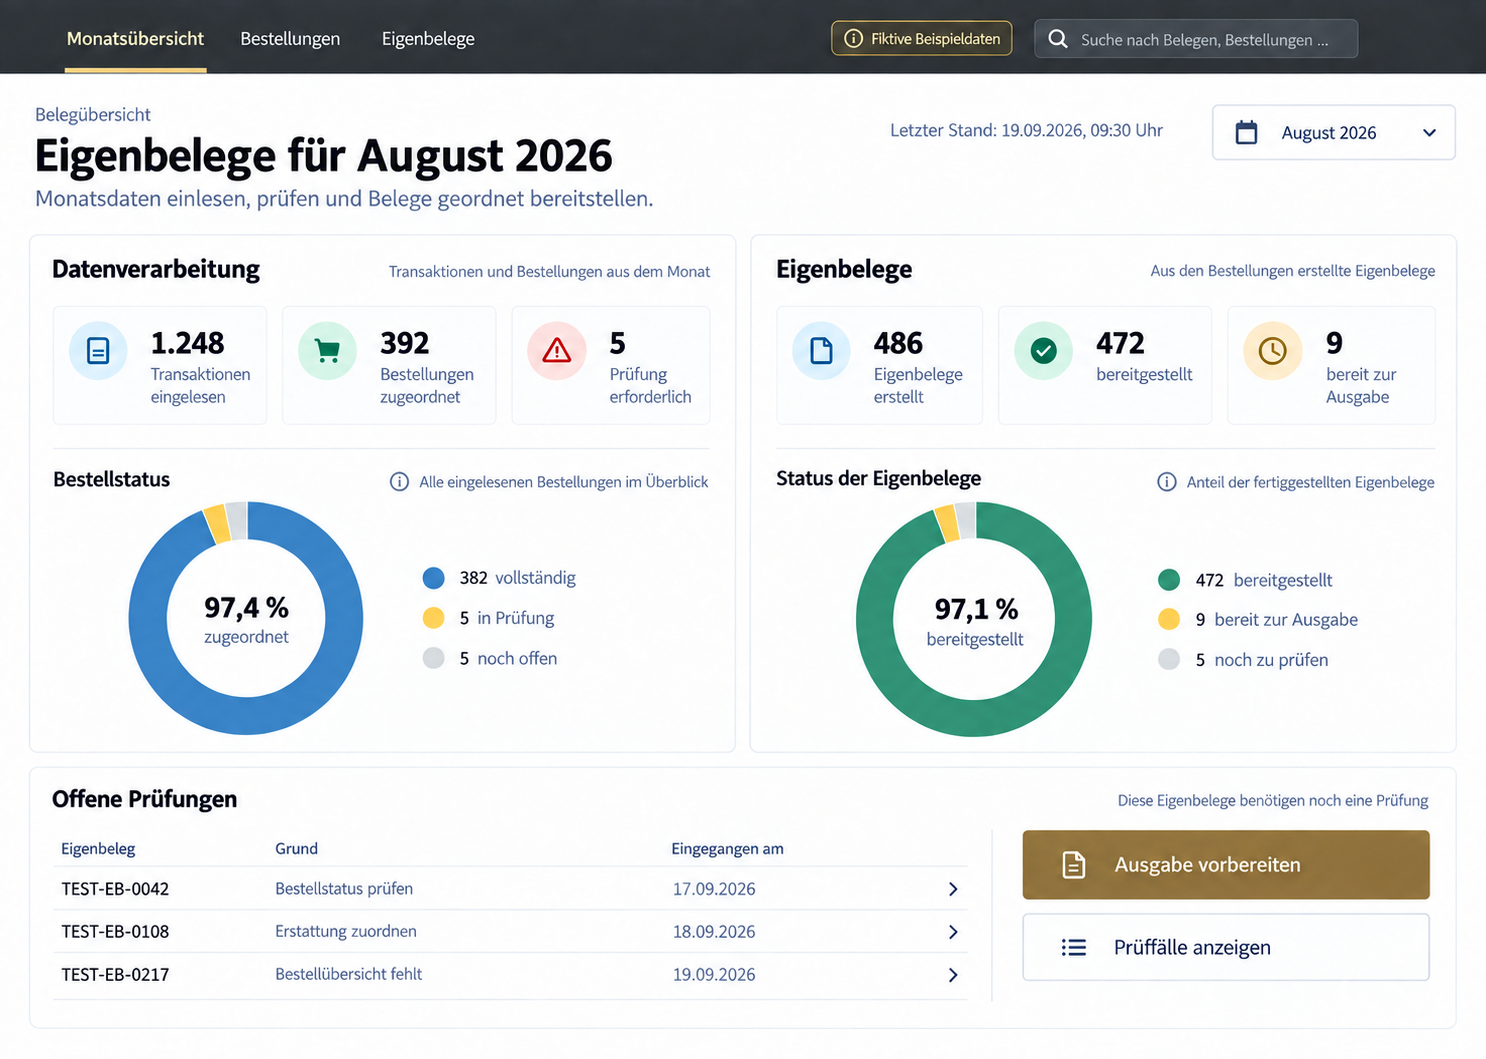The image size is (1486, 1059).
Task: Click the document icon in Ausgabe vorbereiten button
Action: coord(1073,865)
